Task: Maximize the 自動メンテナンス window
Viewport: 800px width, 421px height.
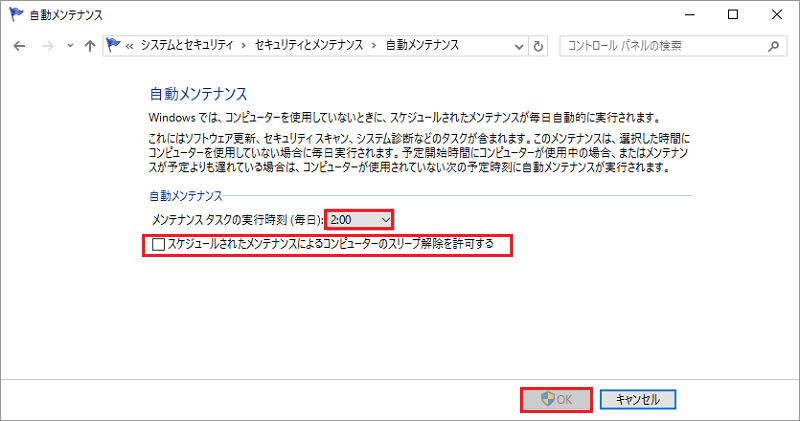Action: (x=733, y=14)
